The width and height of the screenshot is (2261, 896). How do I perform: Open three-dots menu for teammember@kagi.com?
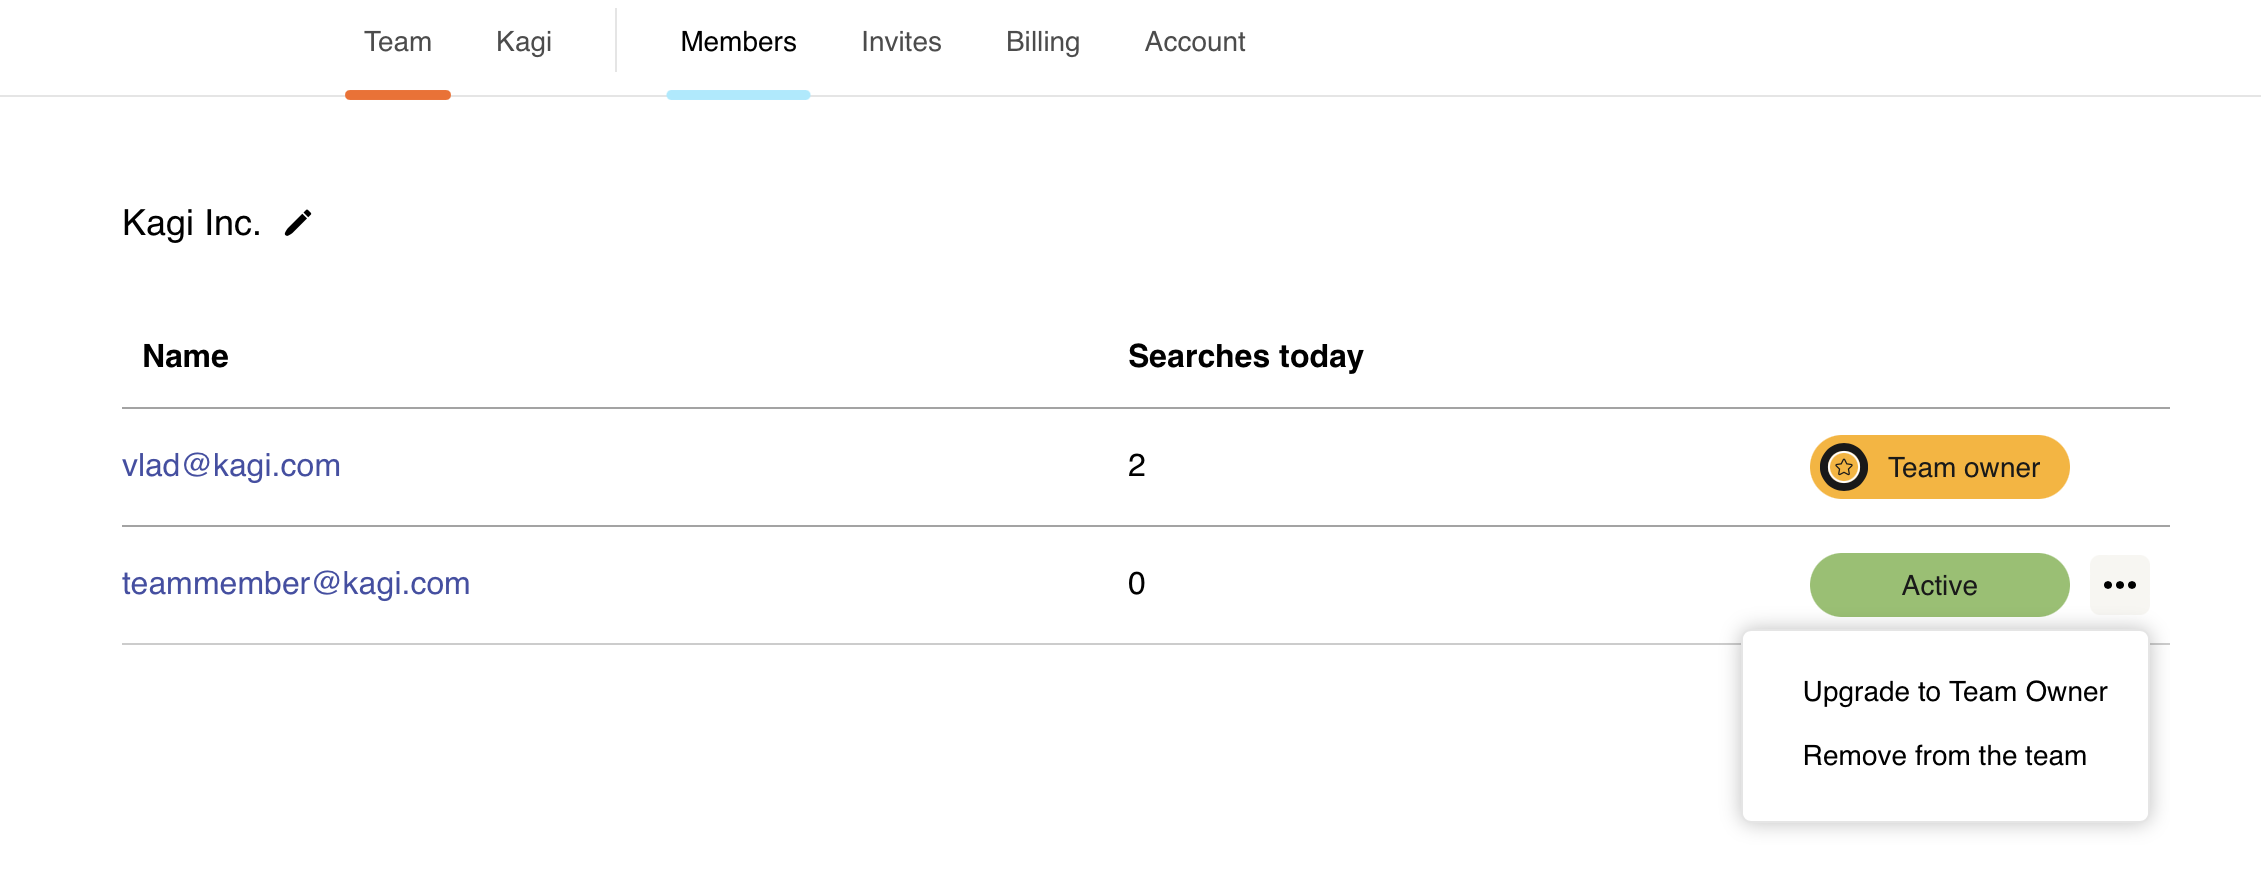click(2119, 585)
